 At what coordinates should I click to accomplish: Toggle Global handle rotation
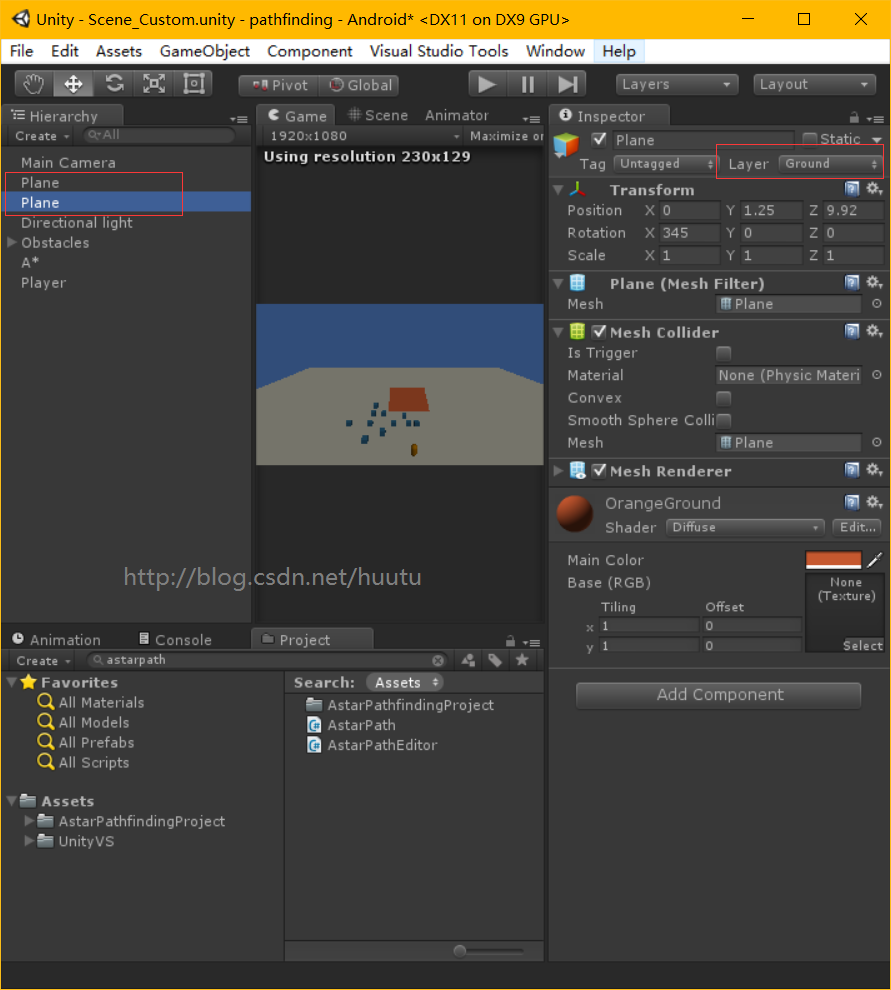pos(360,85)
